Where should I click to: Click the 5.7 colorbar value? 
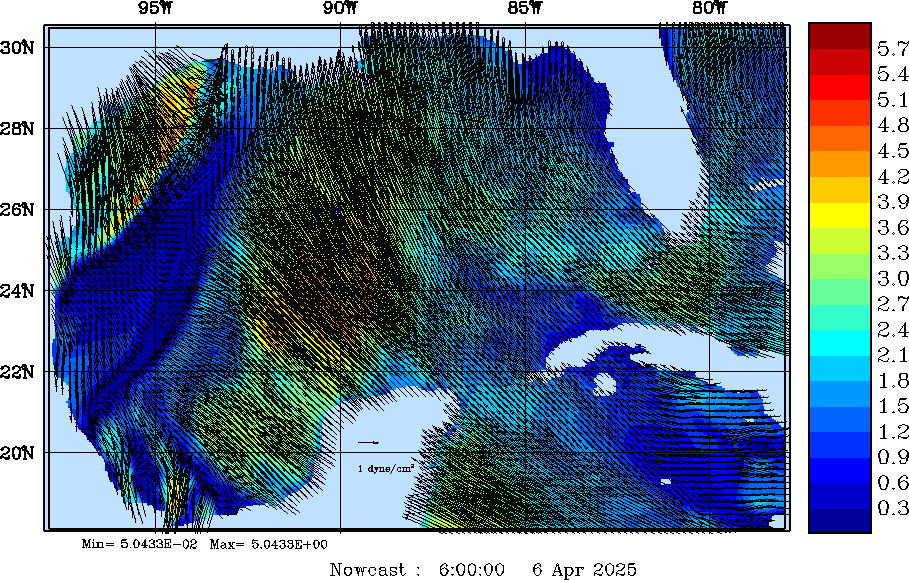pos(893,49)
